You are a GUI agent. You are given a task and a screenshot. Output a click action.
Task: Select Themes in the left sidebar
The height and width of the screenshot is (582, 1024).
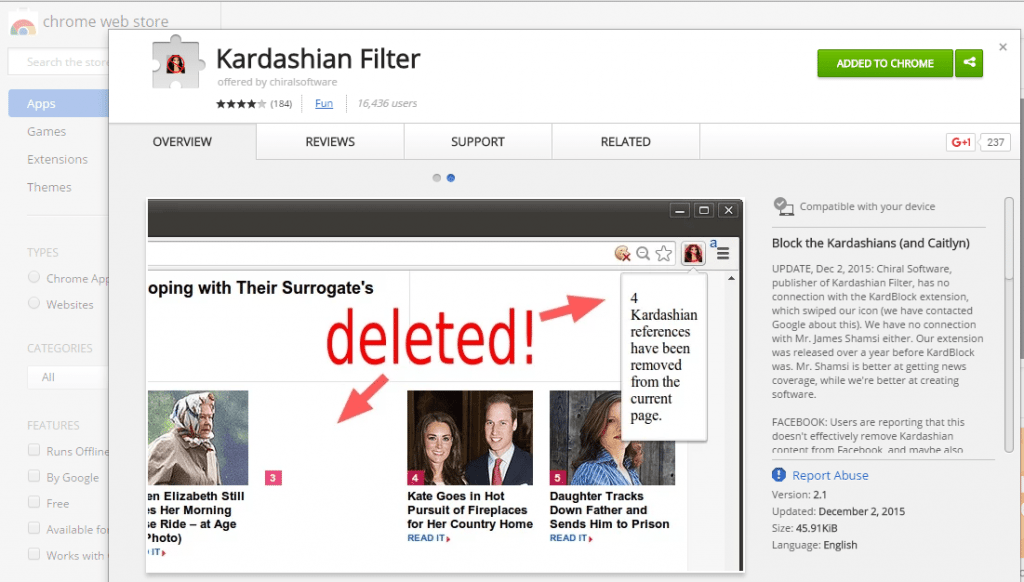coord(49,187)
